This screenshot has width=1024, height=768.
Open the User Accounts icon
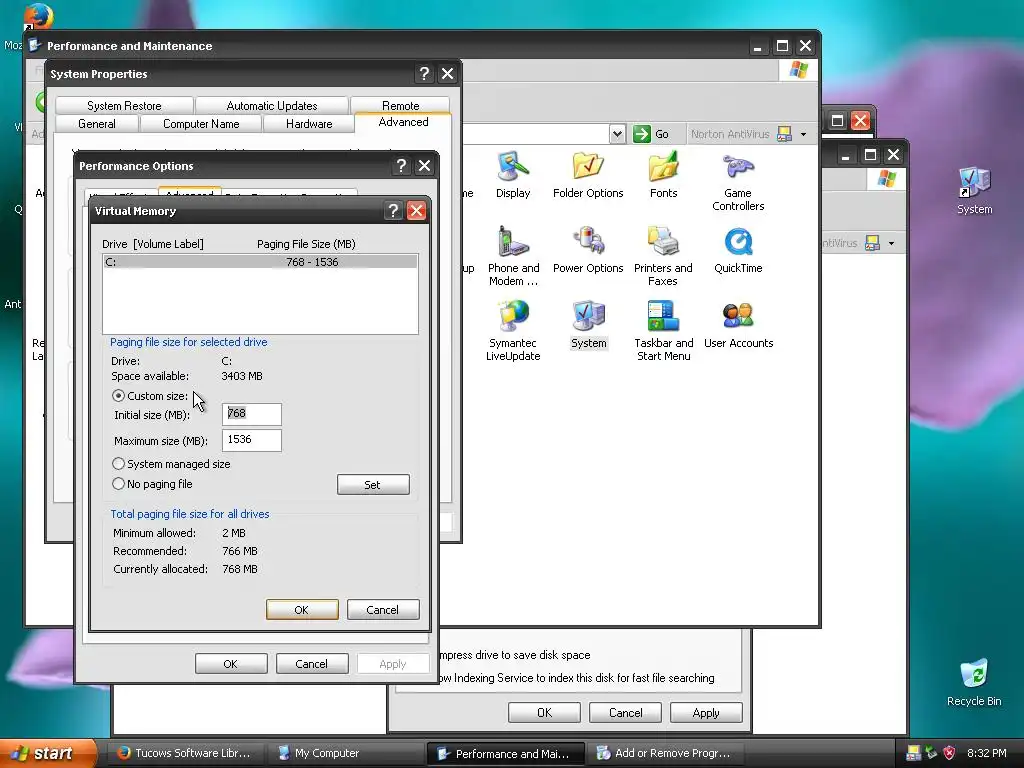coord(738,324)
